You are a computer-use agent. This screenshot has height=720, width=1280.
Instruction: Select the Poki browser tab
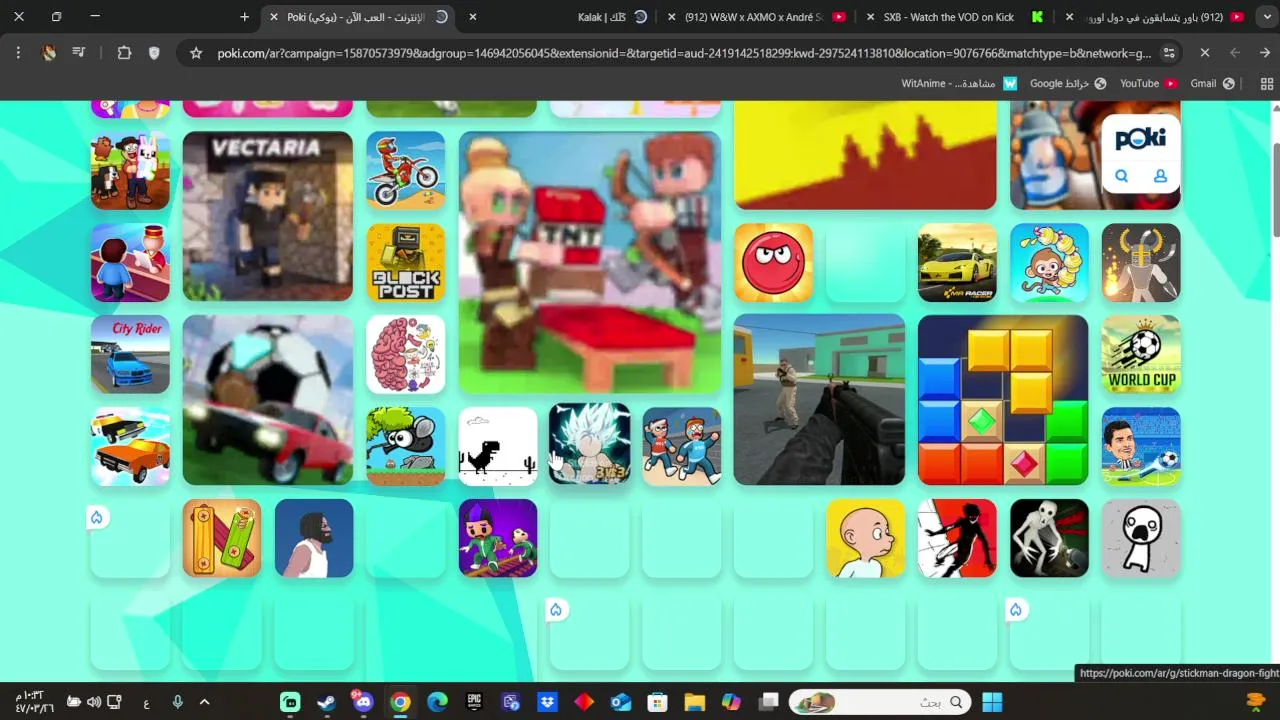click(x=360, y=17)
